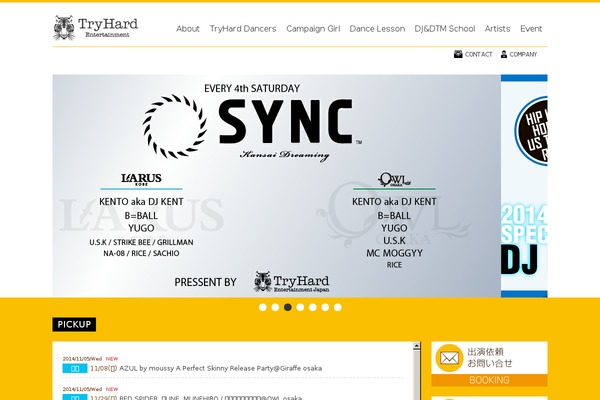
Task: Click the TryHard Entertainment tiger logo
Action: pyautogui.click(x=95, y=28)
